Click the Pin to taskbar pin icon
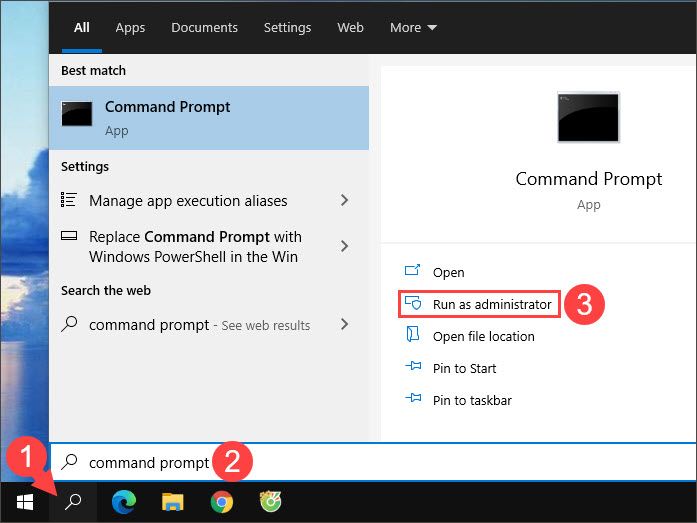The width and height of the screenshot is (697, 523). point(413,398)
